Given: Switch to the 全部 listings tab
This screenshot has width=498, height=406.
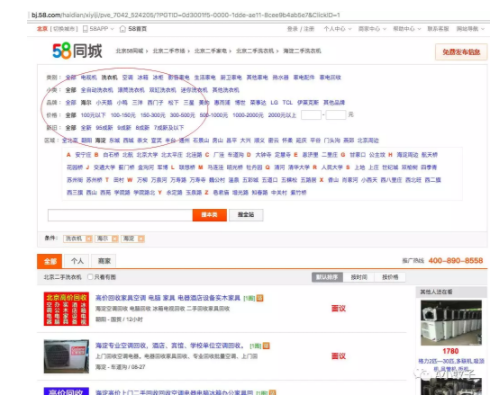Looking at the screenshot, I should pos(50,261).
